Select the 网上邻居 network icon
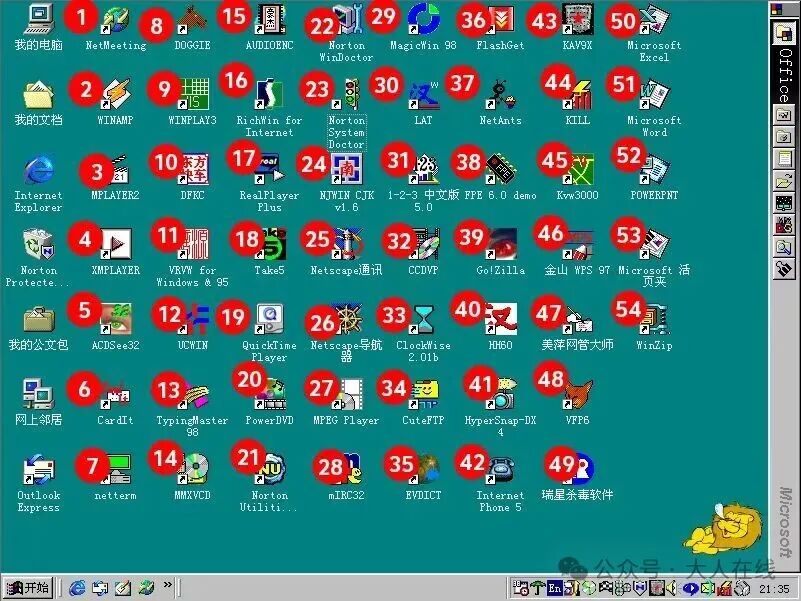The width and height of the screenshot is (801, 601). tap(39, 394)
